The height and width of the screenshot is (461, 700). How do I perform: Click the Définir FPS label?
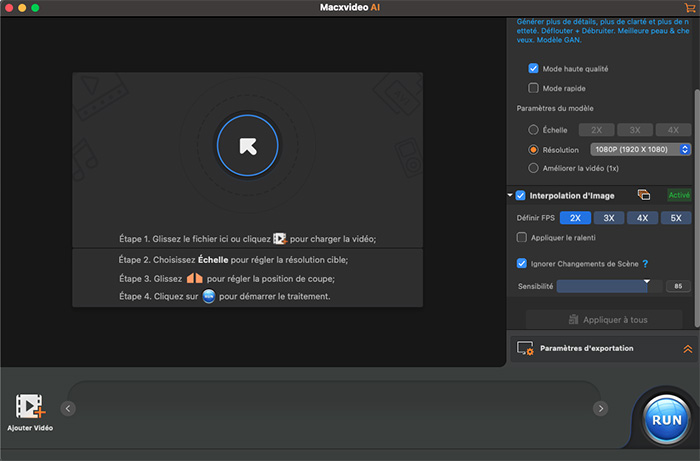tap(535, 218)
